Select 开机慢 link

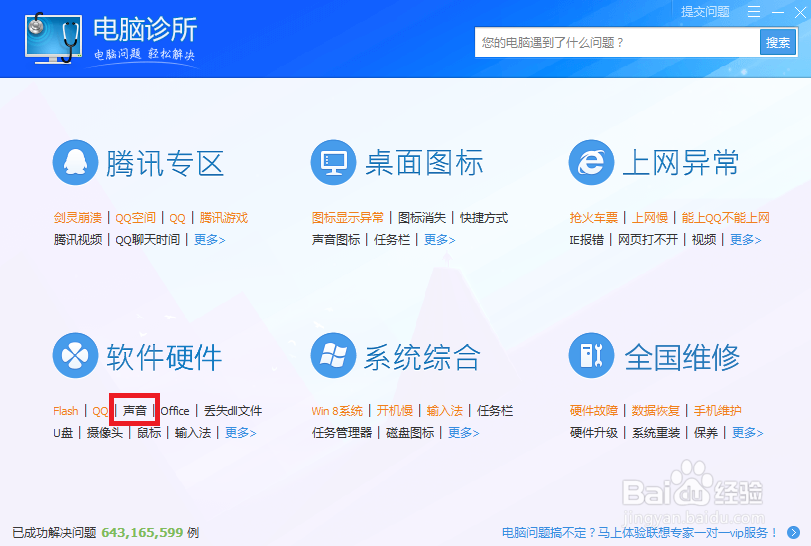(395, 411)
